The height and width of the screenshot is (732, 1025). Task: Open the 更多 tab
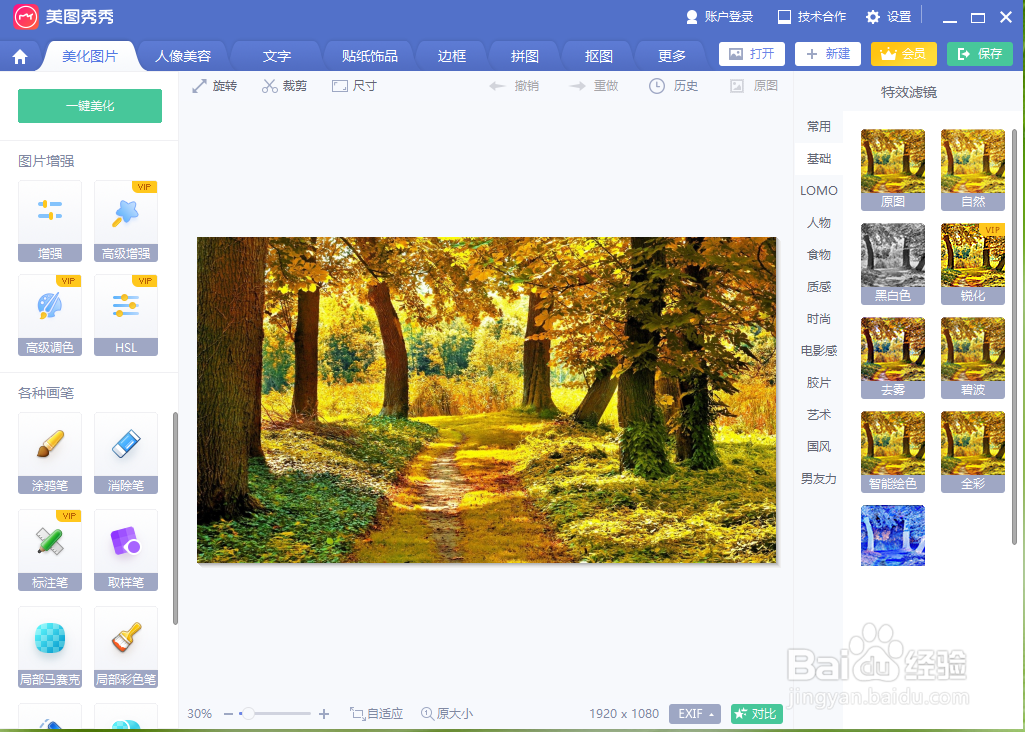click(672, 56)
